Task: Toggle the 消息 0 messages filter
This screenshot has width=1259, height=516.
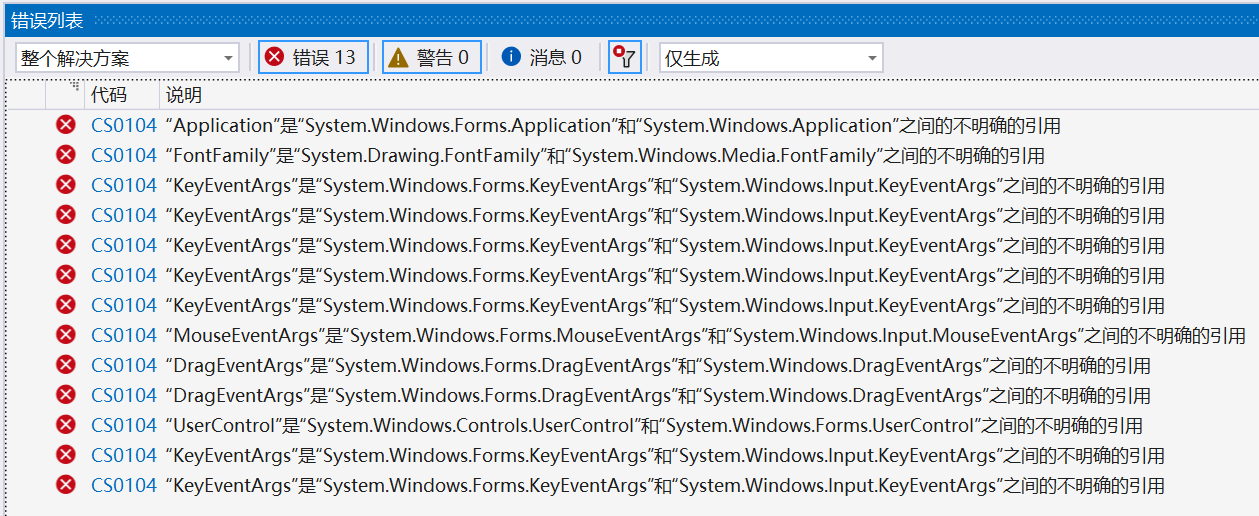Action: coord(543,58)
